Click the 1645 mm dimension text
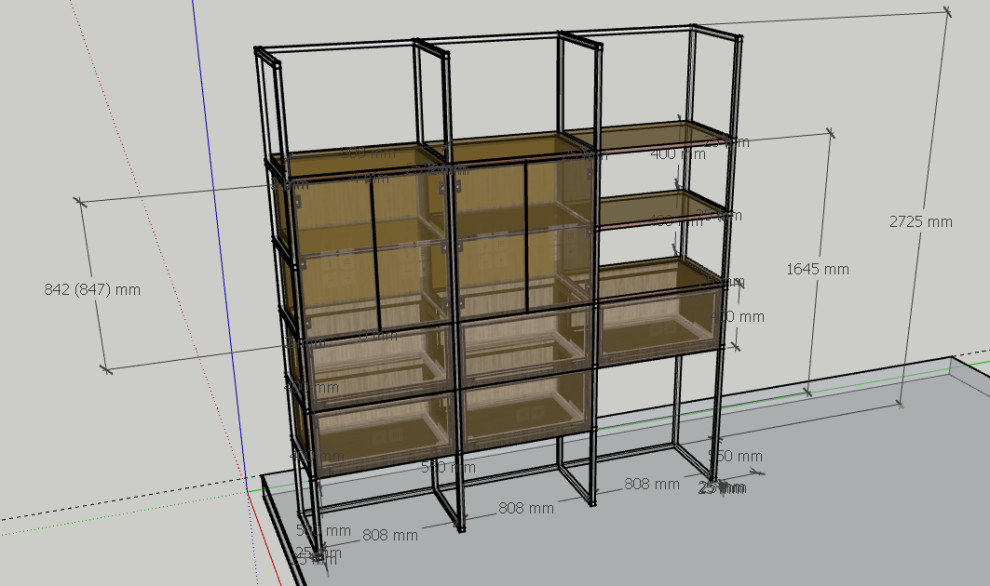990x586 pixels. click(817, 269)
